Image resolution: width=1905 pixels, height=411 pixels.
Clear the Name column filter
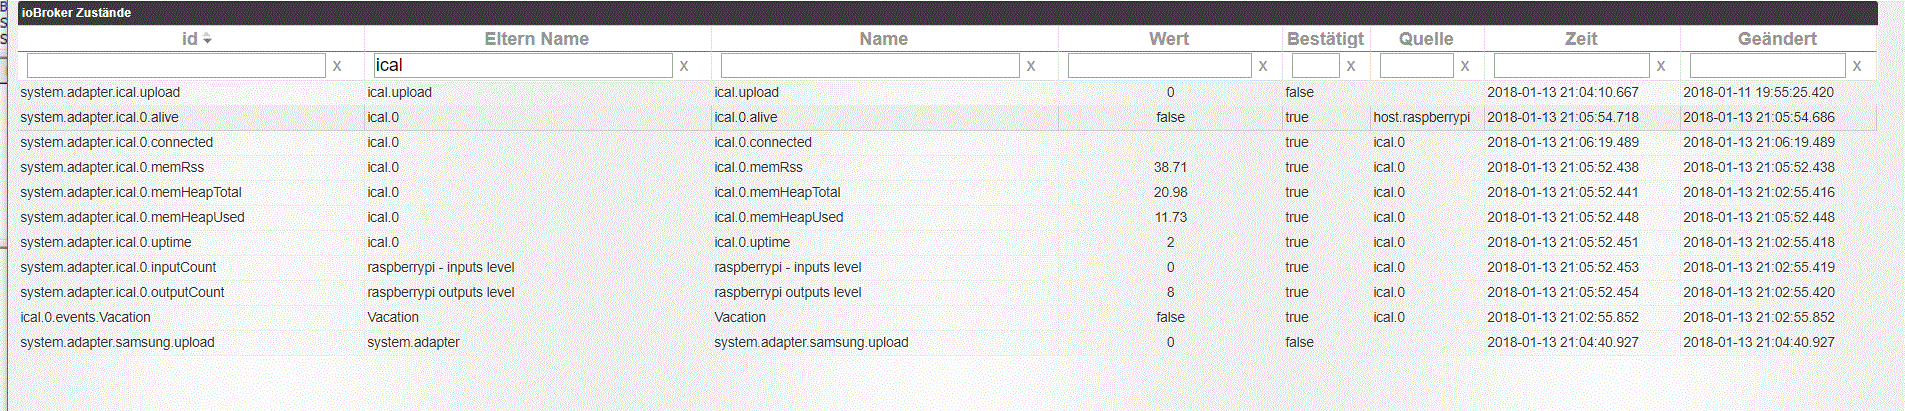tap(1031, 66)
